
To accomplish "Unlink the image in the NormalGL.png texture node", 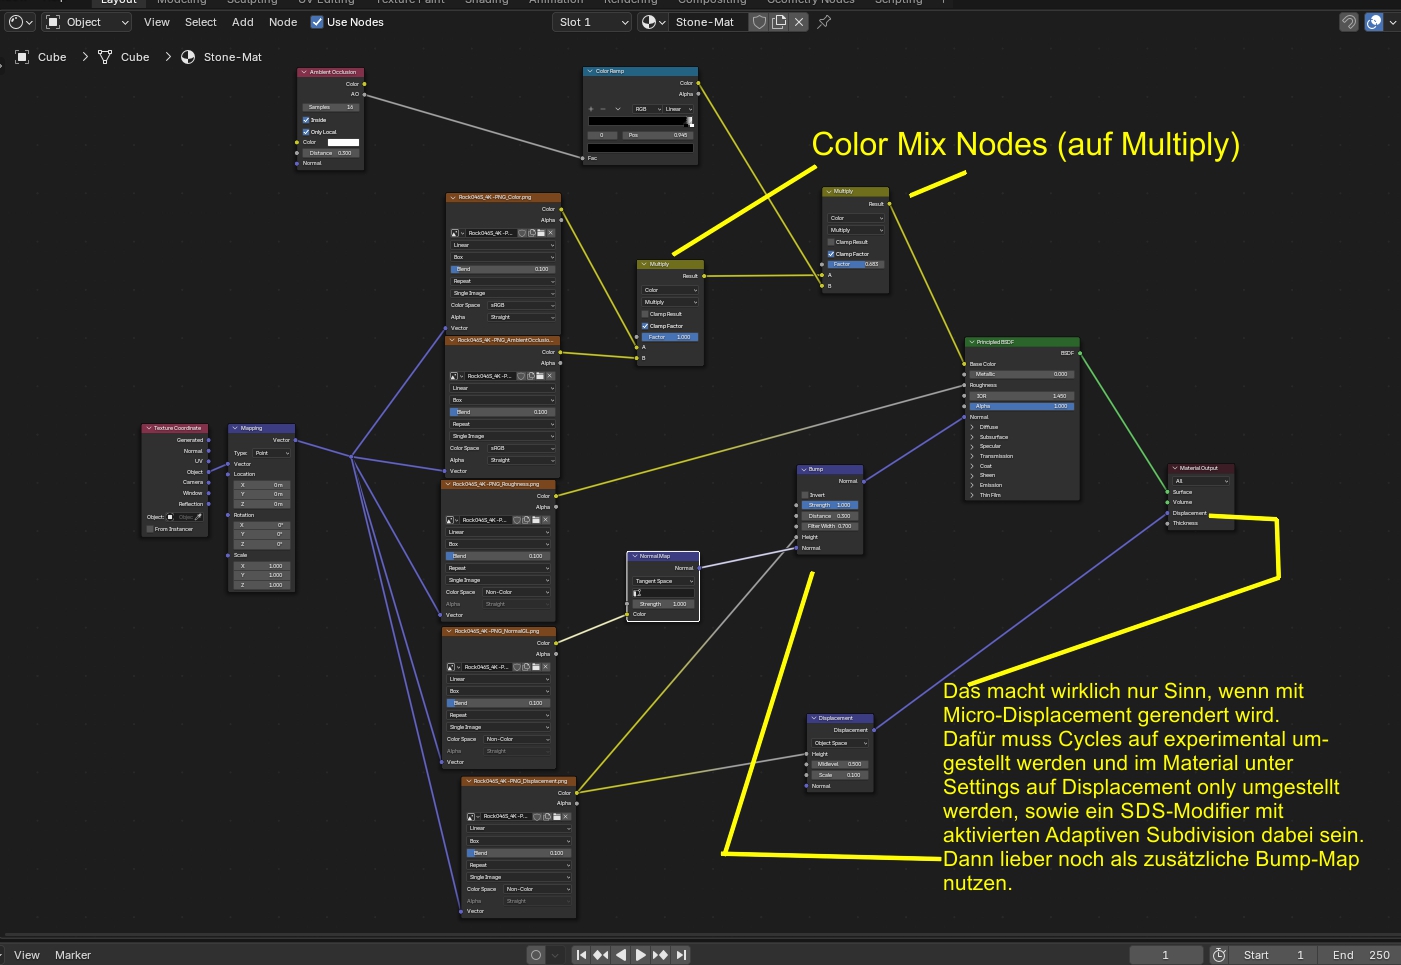I will tap(546, 667).
